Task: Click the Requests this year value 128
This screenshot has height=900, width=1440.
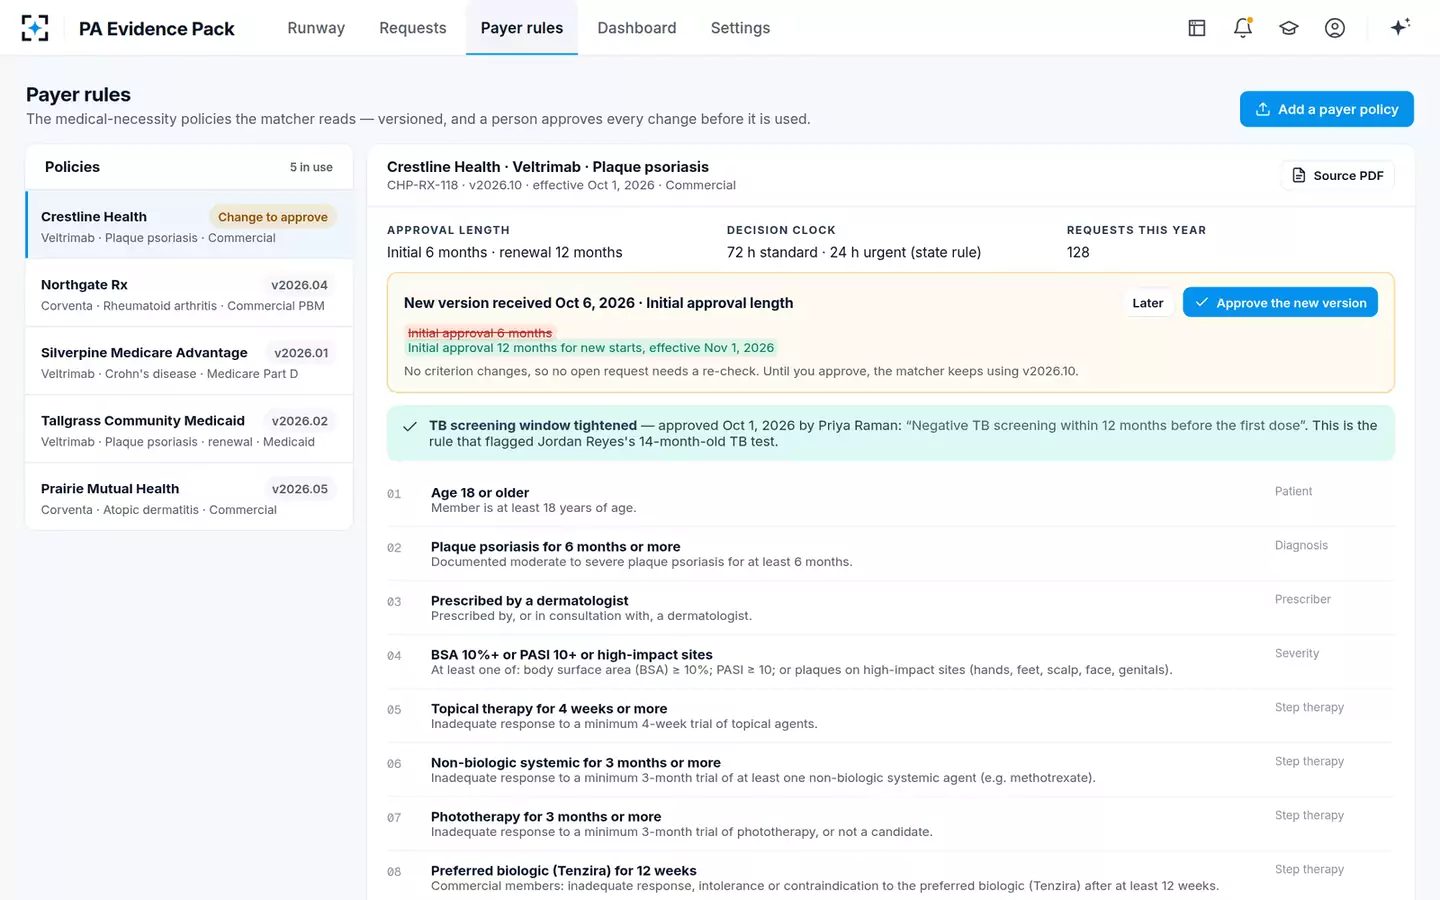Action: click(1078, 252)
